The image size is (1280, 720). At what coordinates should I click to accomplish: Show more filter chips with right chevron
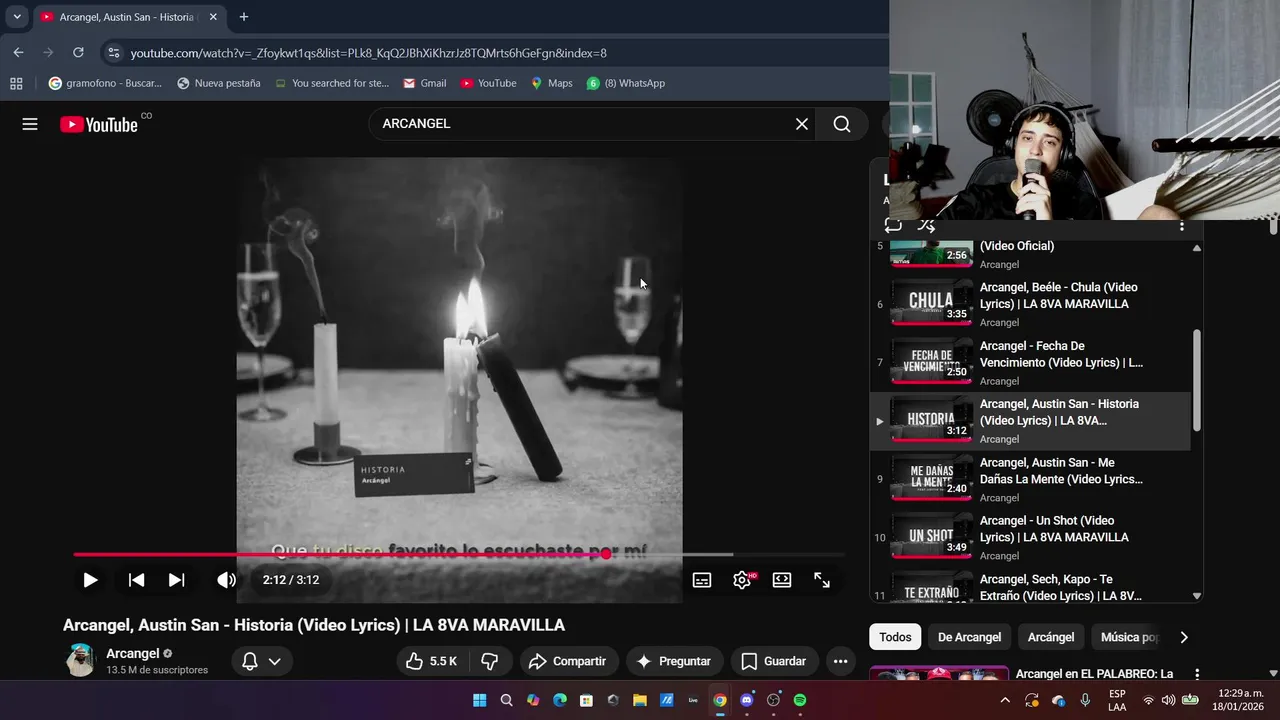coord(1184,637)
